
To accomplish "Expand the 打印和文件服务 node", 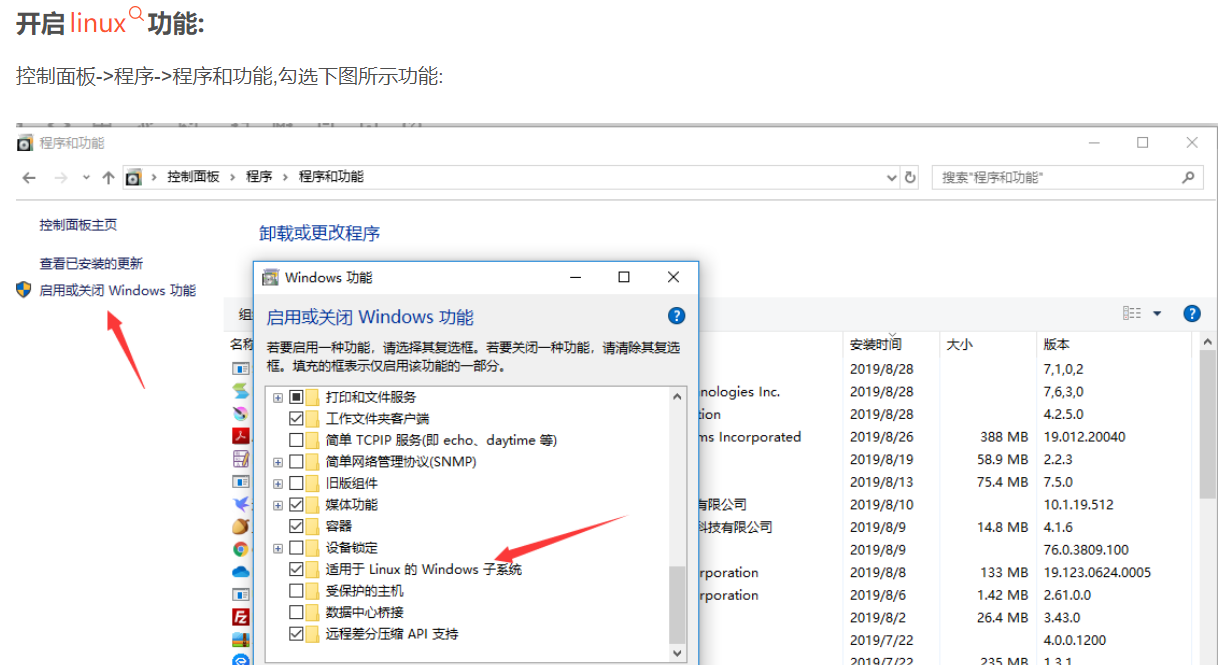I will click(276, 396).
